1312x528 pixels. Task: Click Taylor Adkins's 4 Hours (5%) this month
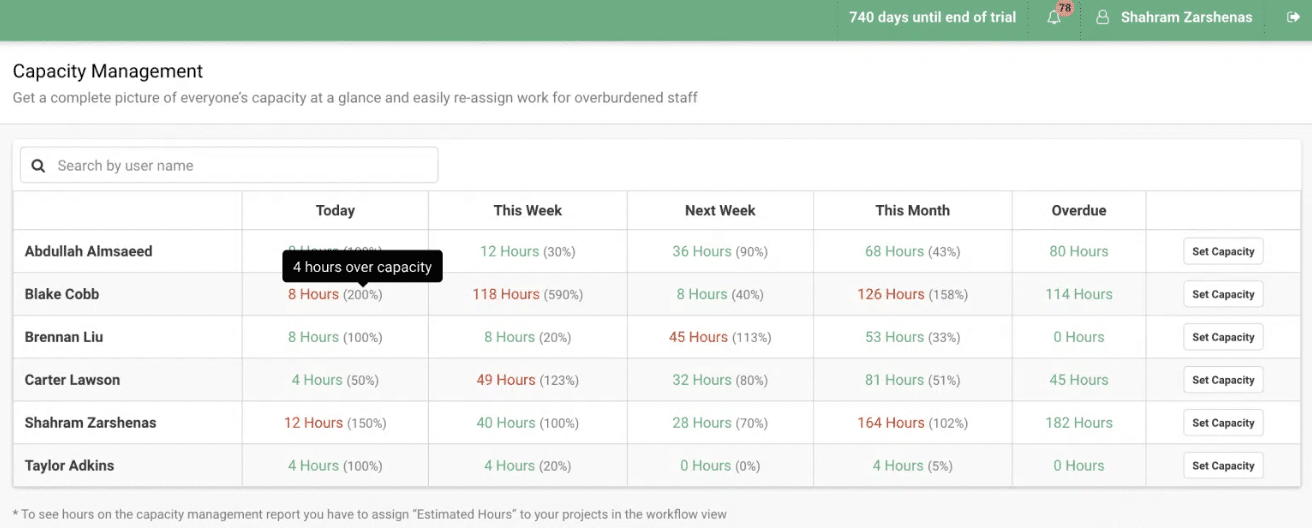click(913, 466)
